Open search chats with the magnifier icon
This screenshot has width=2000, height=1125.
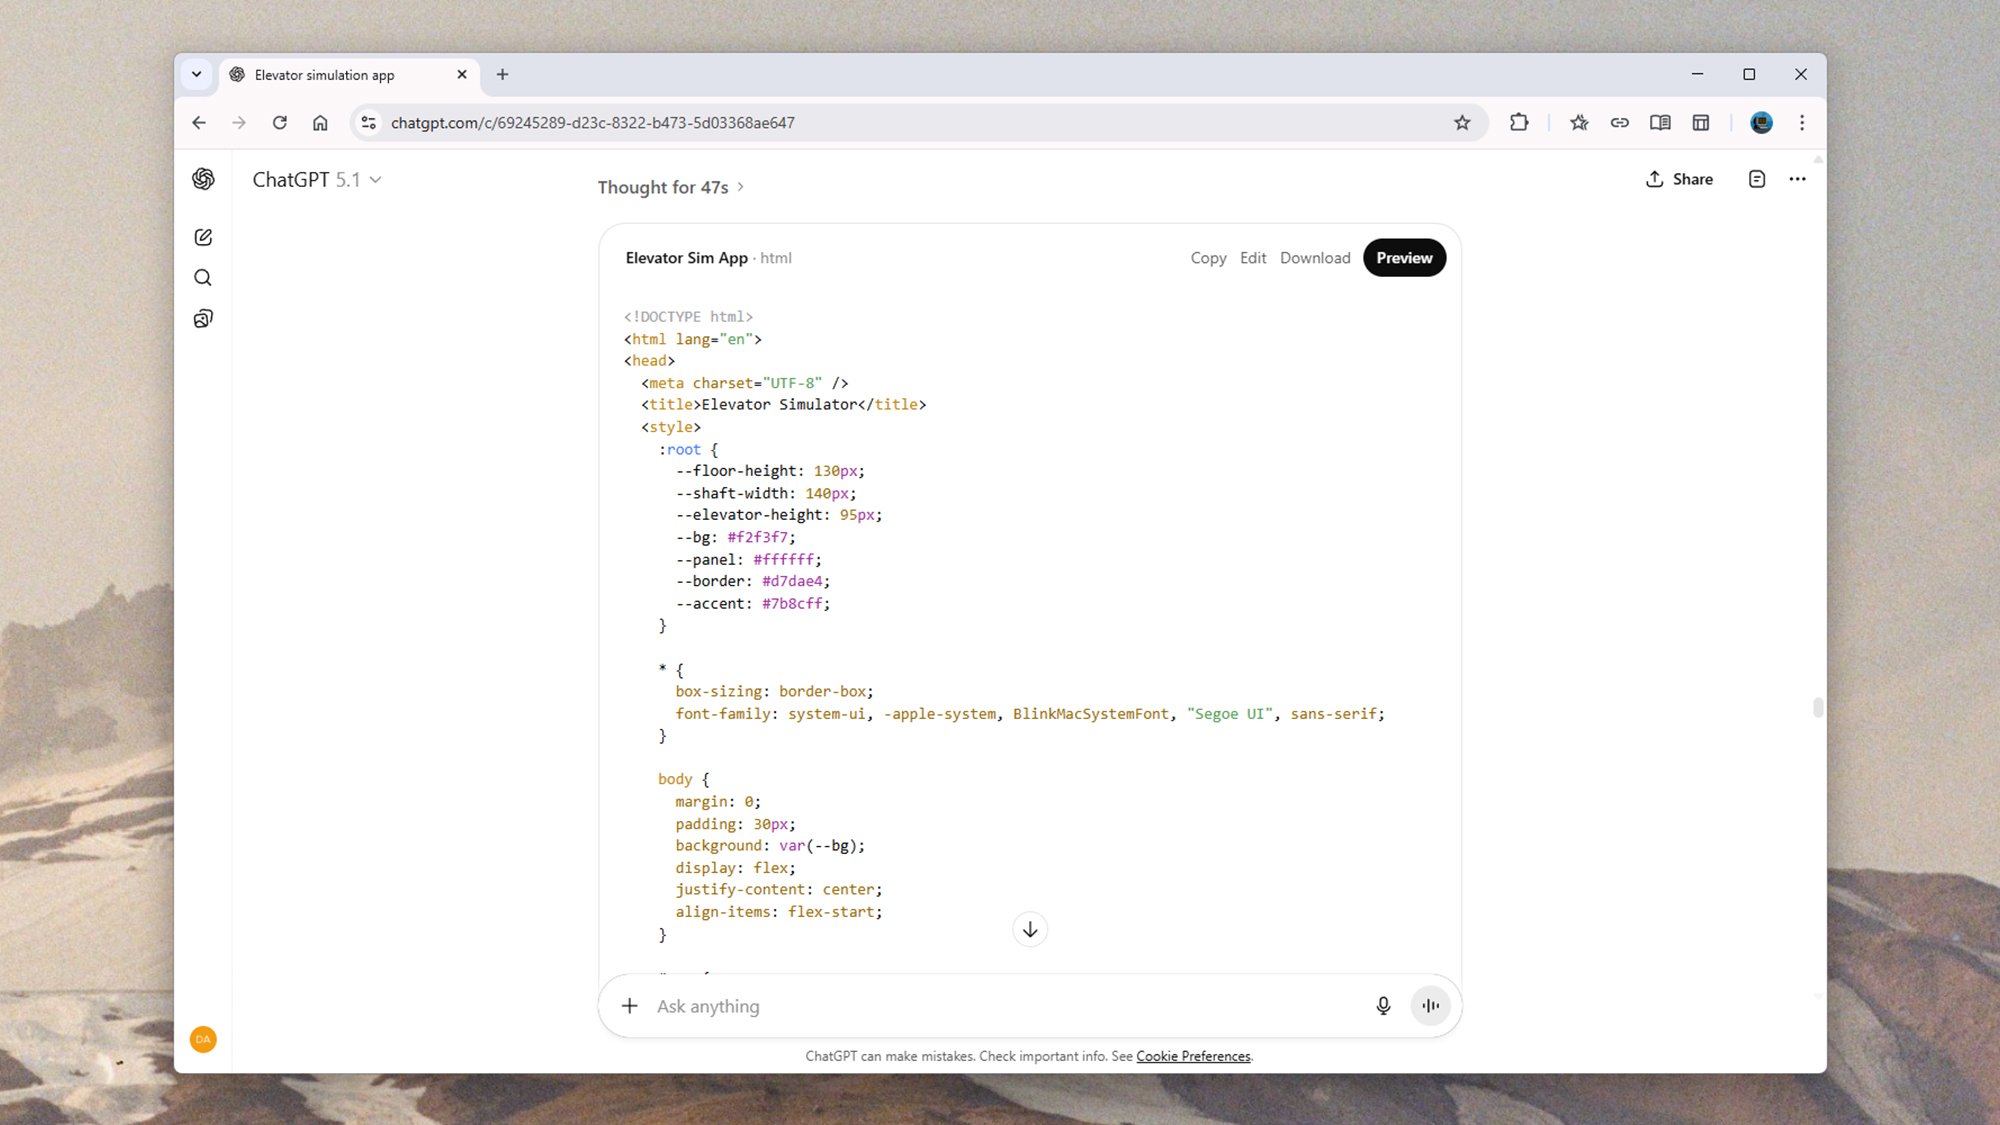click(x=203, y=277)
